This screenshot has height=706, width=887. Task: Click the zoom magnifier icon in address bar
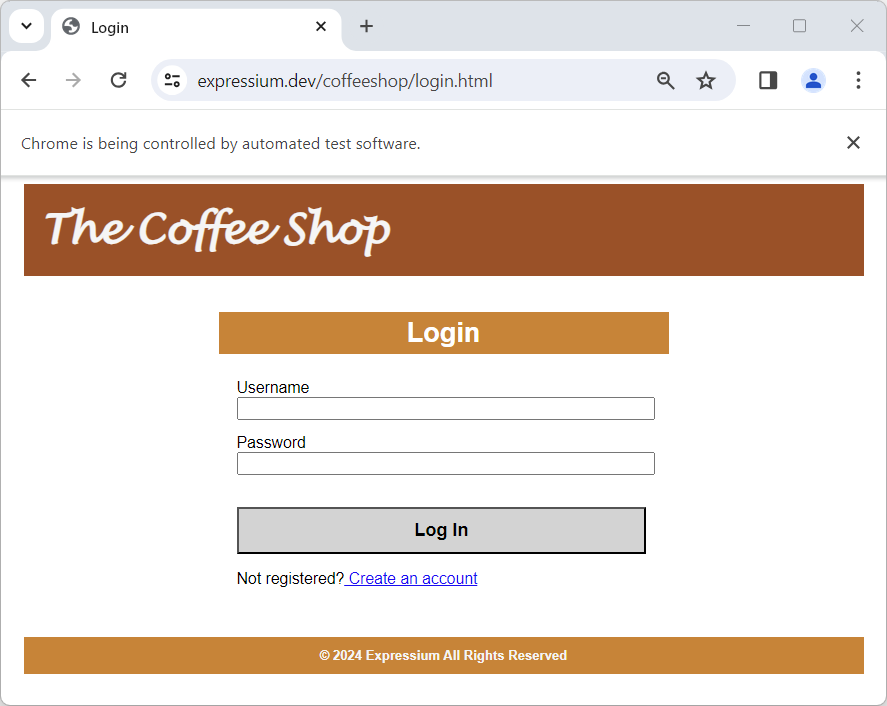point(665,80)
